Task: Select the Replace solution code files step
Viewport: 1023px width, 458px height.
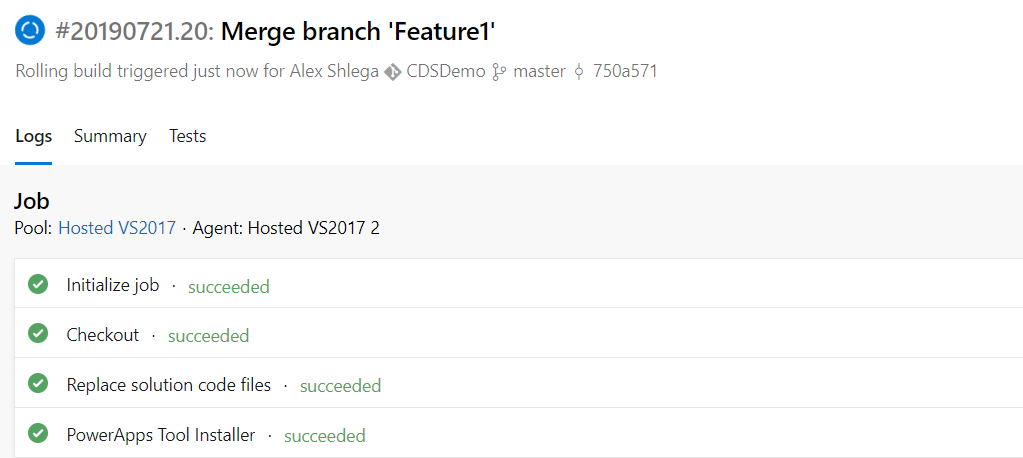Action: pos(519,383)
